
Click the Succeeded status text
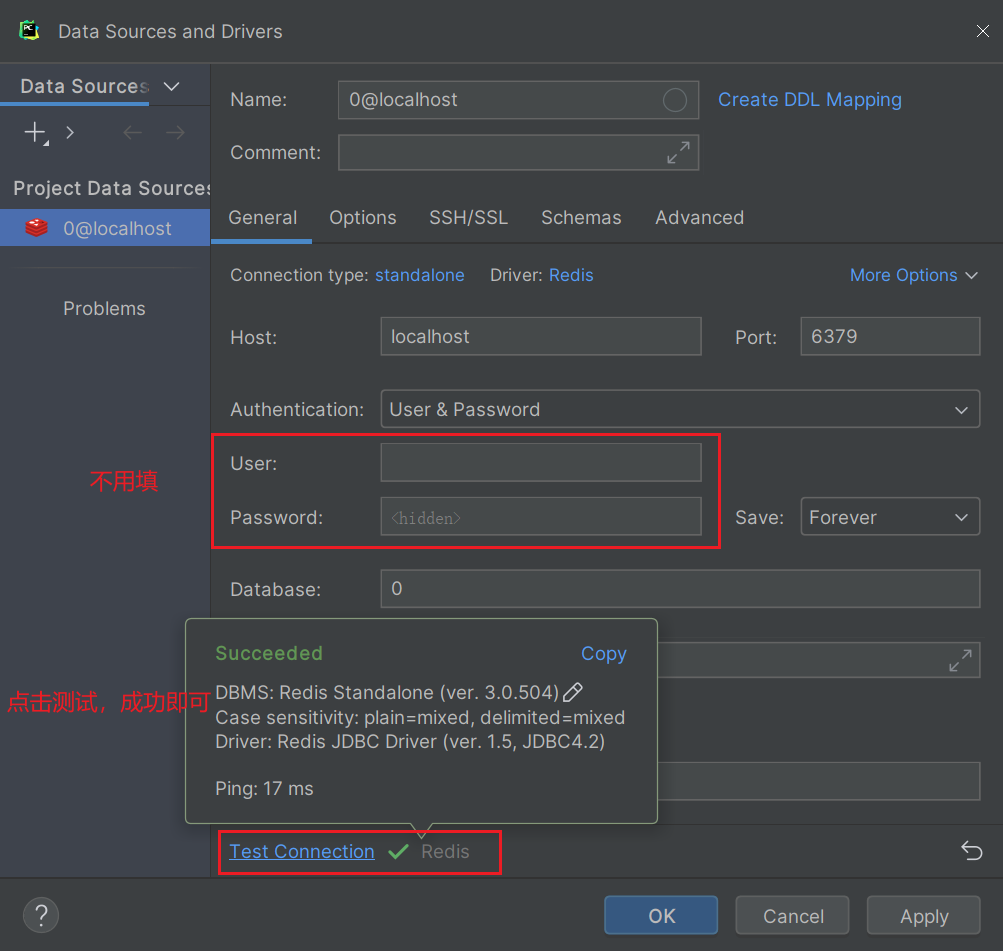[269, 653]
